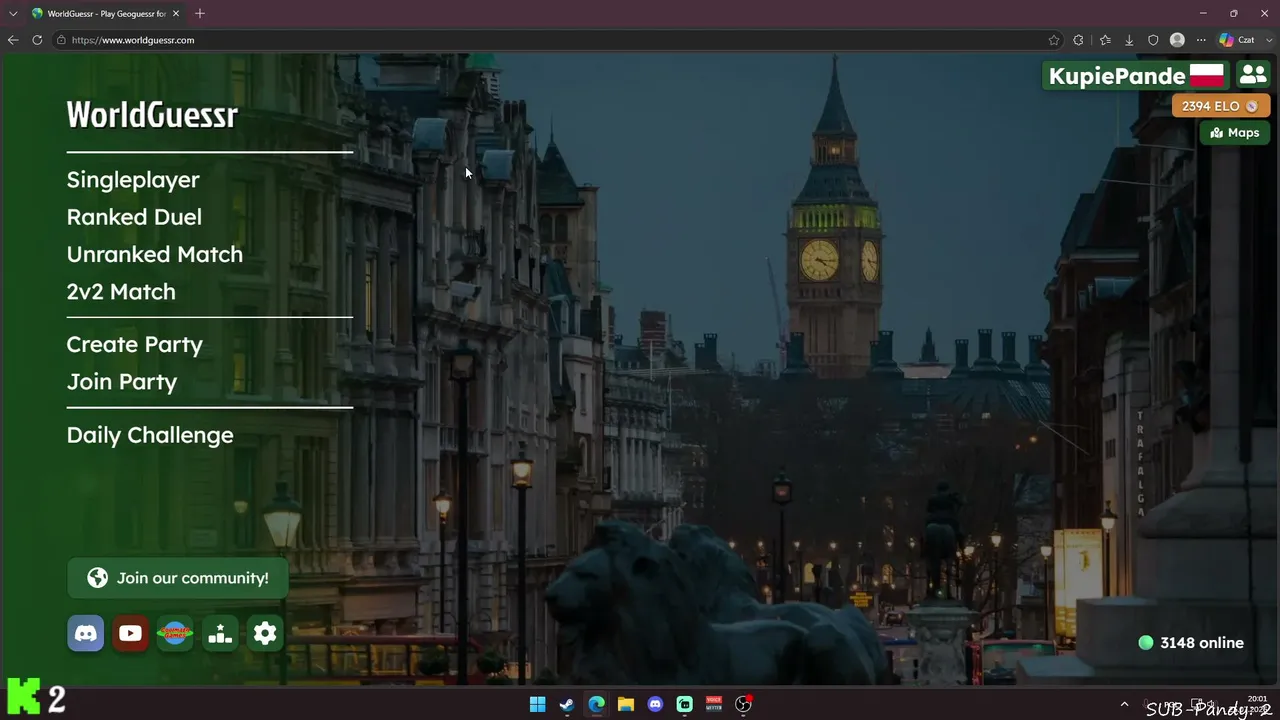1280x720 pixels.
Task: Open the YouTube channel icon
Action: 130,633
